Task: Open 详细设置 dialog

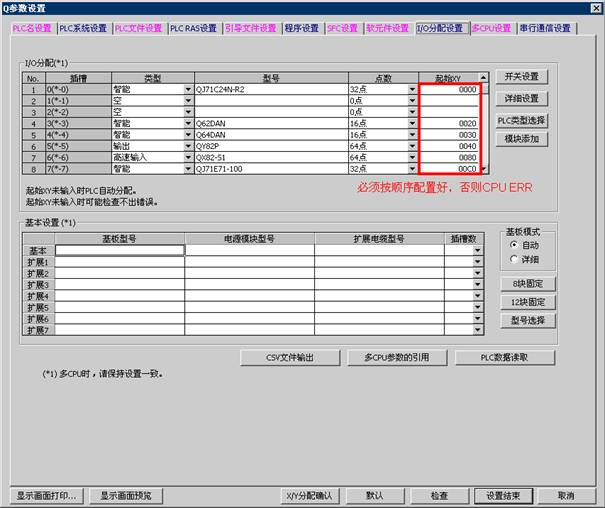Action: click(x=521, y=99)
